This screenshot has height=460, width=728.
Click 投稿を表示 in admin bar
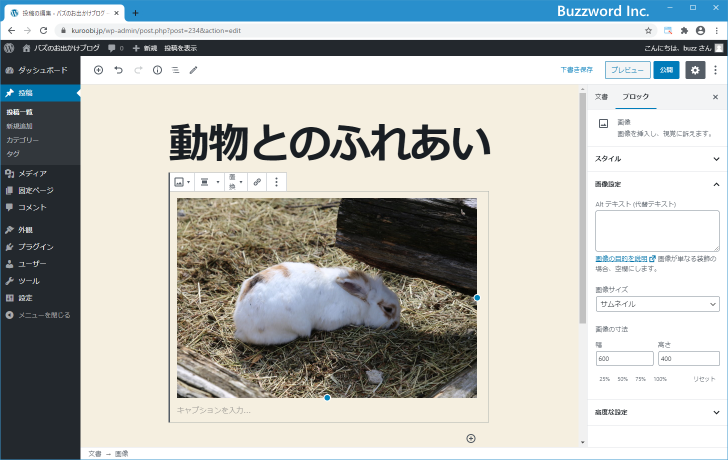(x=181, y=48)
